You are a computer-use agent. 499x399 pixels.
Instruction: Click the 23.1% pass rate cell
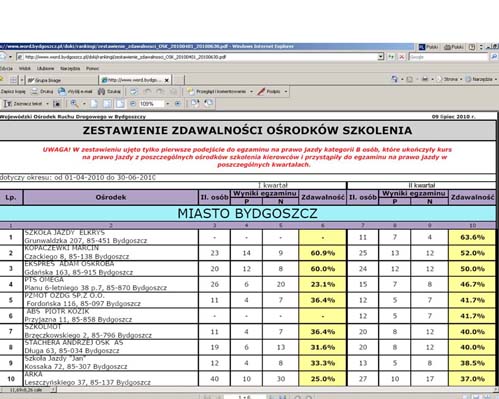point(323,284)
